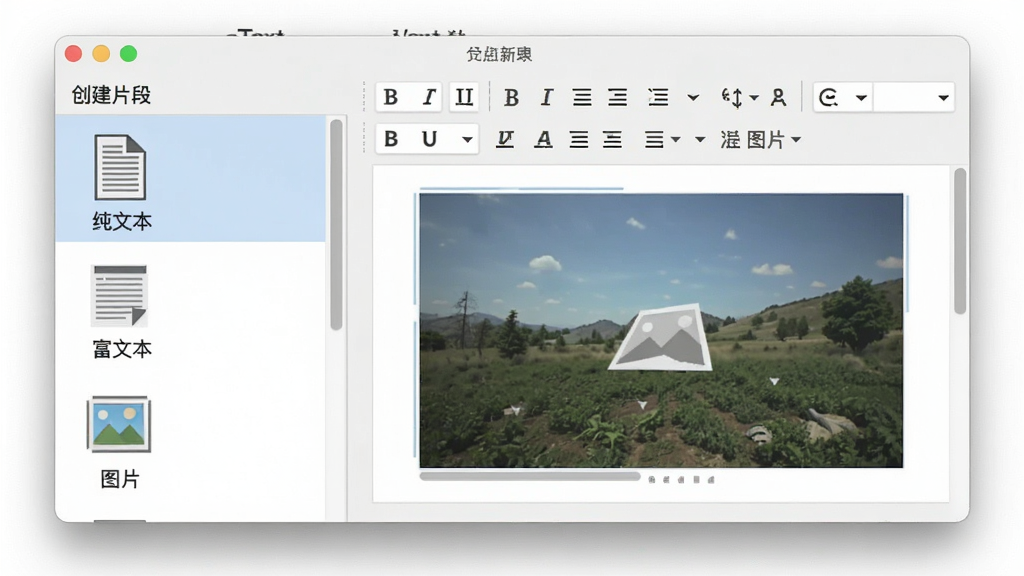Click the sidebar vertical scrollbar
This screenshot has width=1024, height=576.
(336, 225)
